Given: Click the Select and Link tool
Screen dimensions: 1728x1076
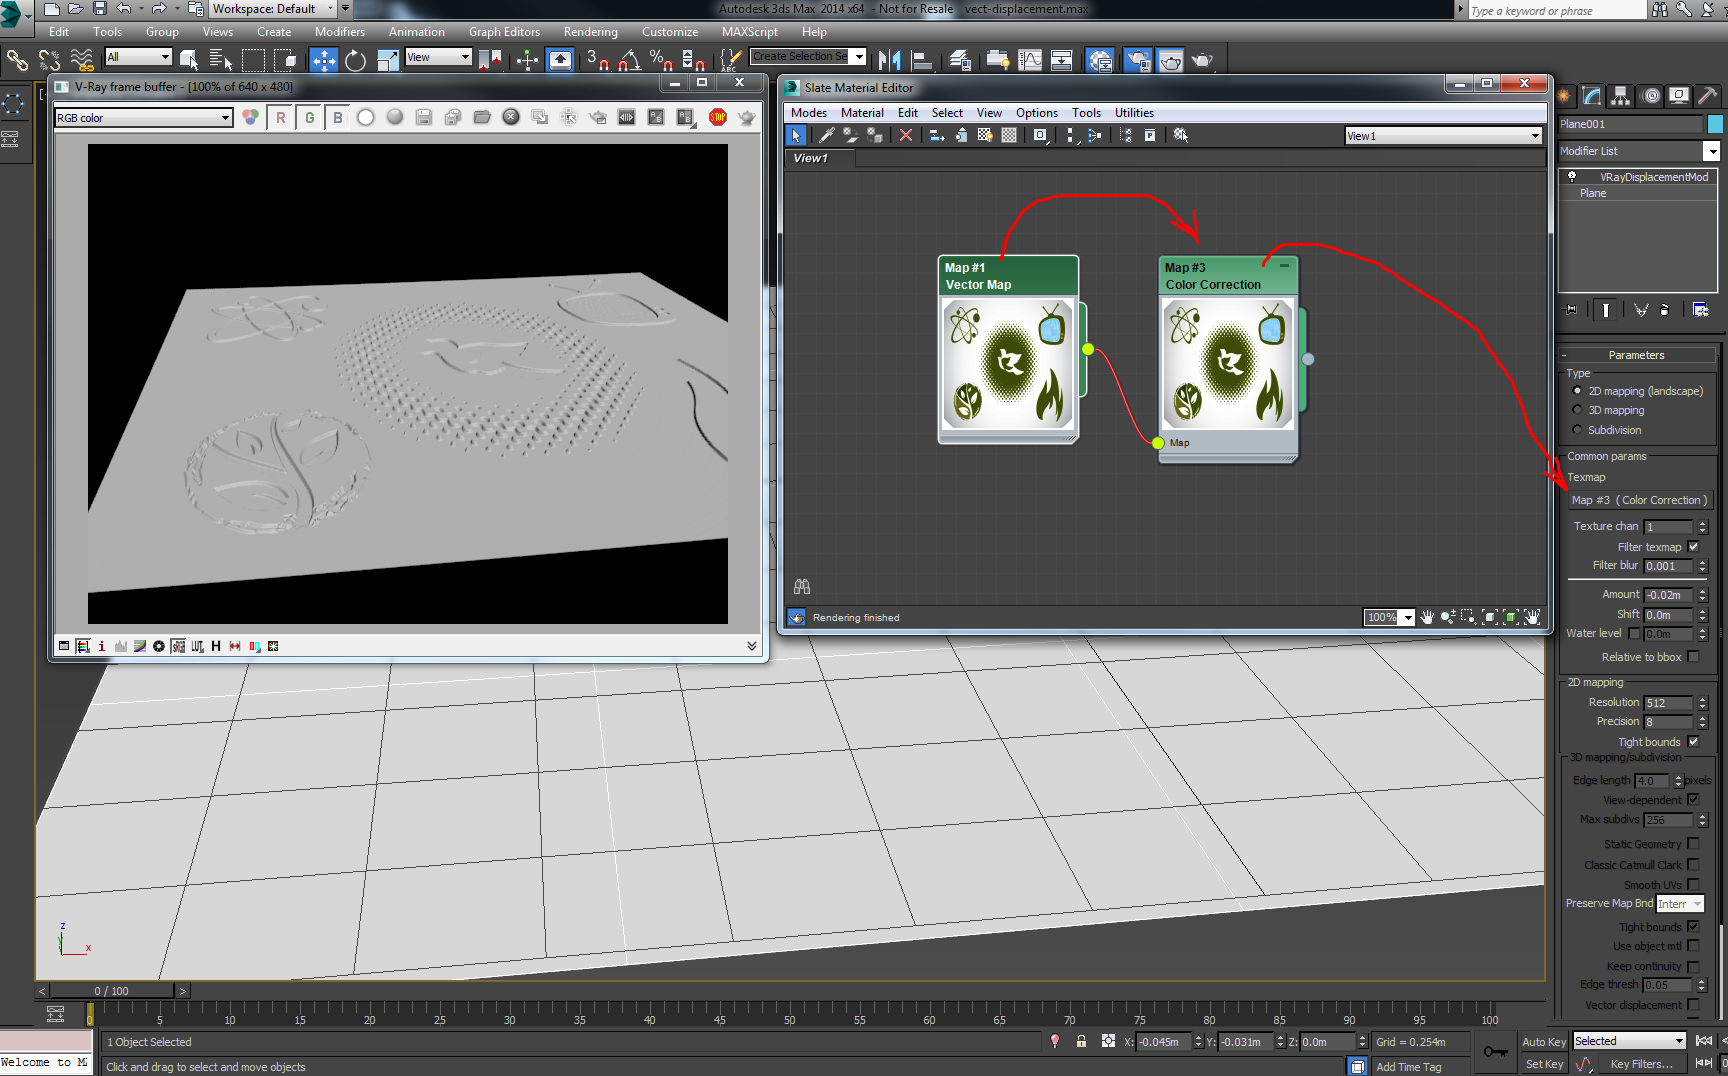Looking at the screenshot, I should (x=17, y=60).
